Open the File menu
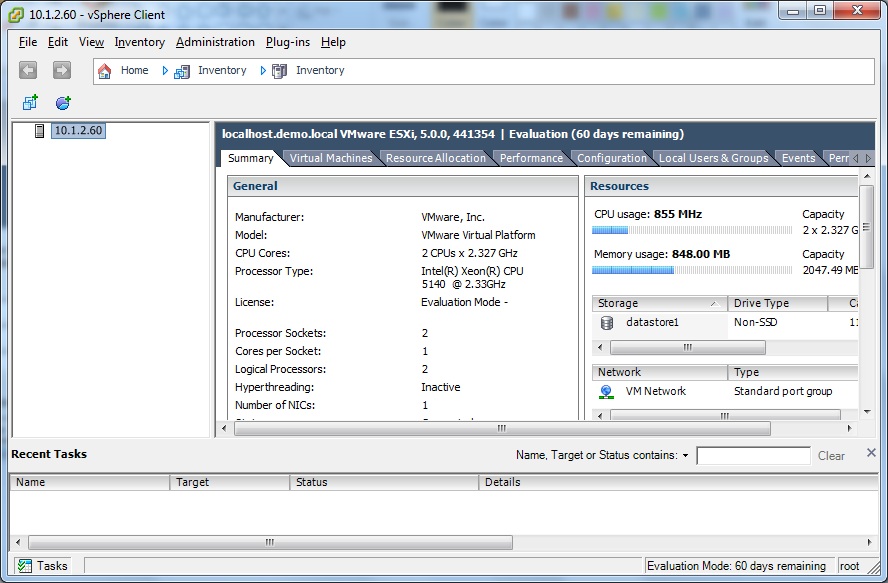The width and height of the screenshot is (888, 583). click(x=28, y=42)
